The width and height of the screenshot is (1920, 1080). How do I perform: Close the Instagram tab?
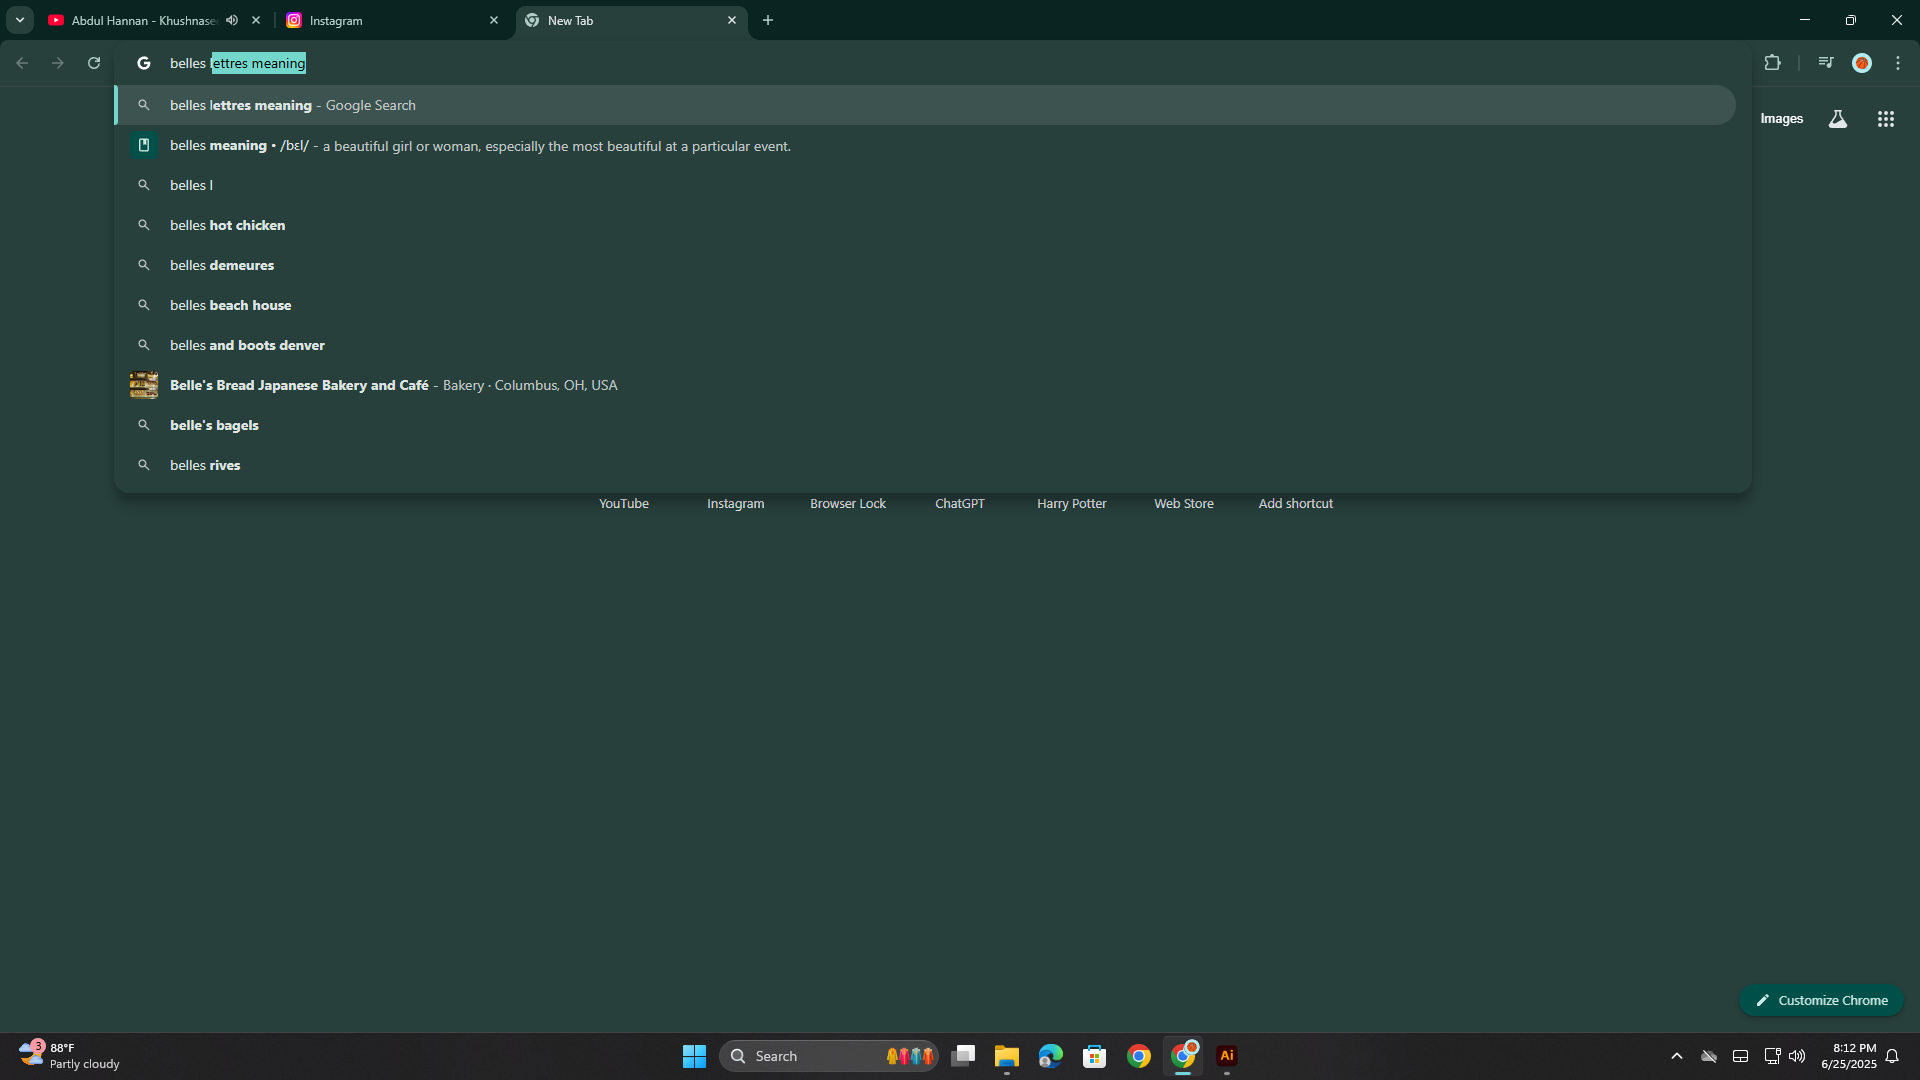494,20
